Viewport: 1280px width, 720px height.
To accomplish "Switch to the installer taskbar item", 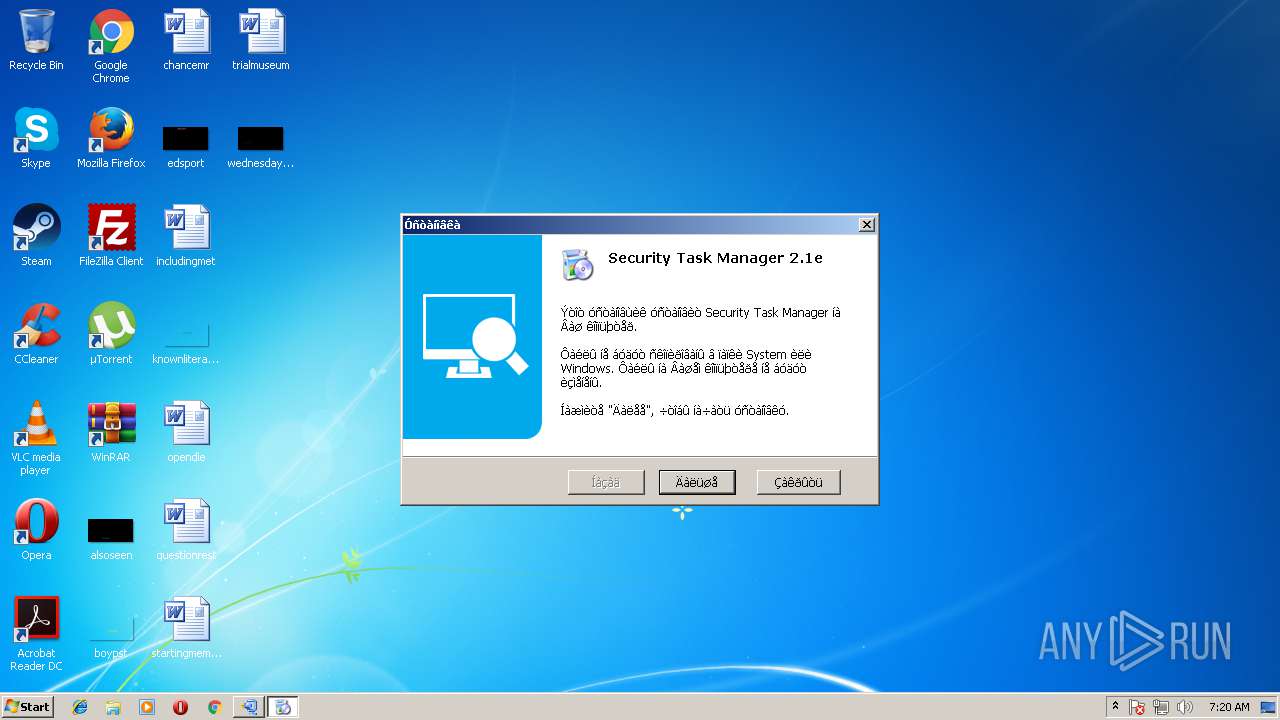I will (x=282, y=707).
